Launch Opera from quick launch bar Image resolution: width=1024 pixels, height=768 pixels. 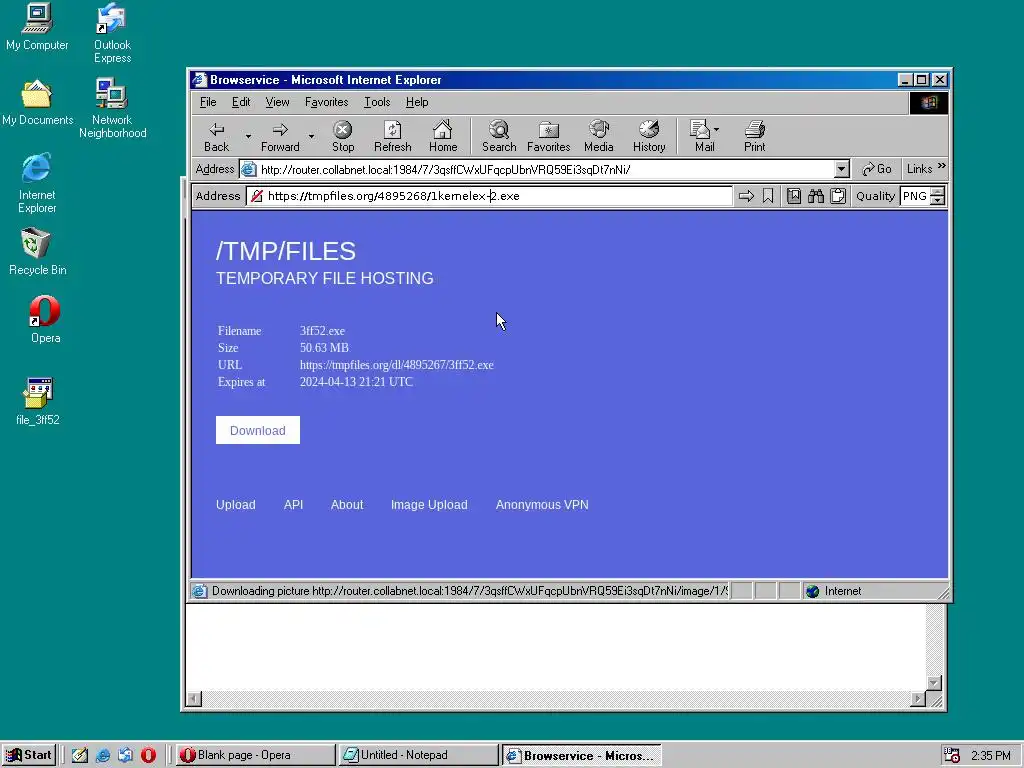coord(148,755)
